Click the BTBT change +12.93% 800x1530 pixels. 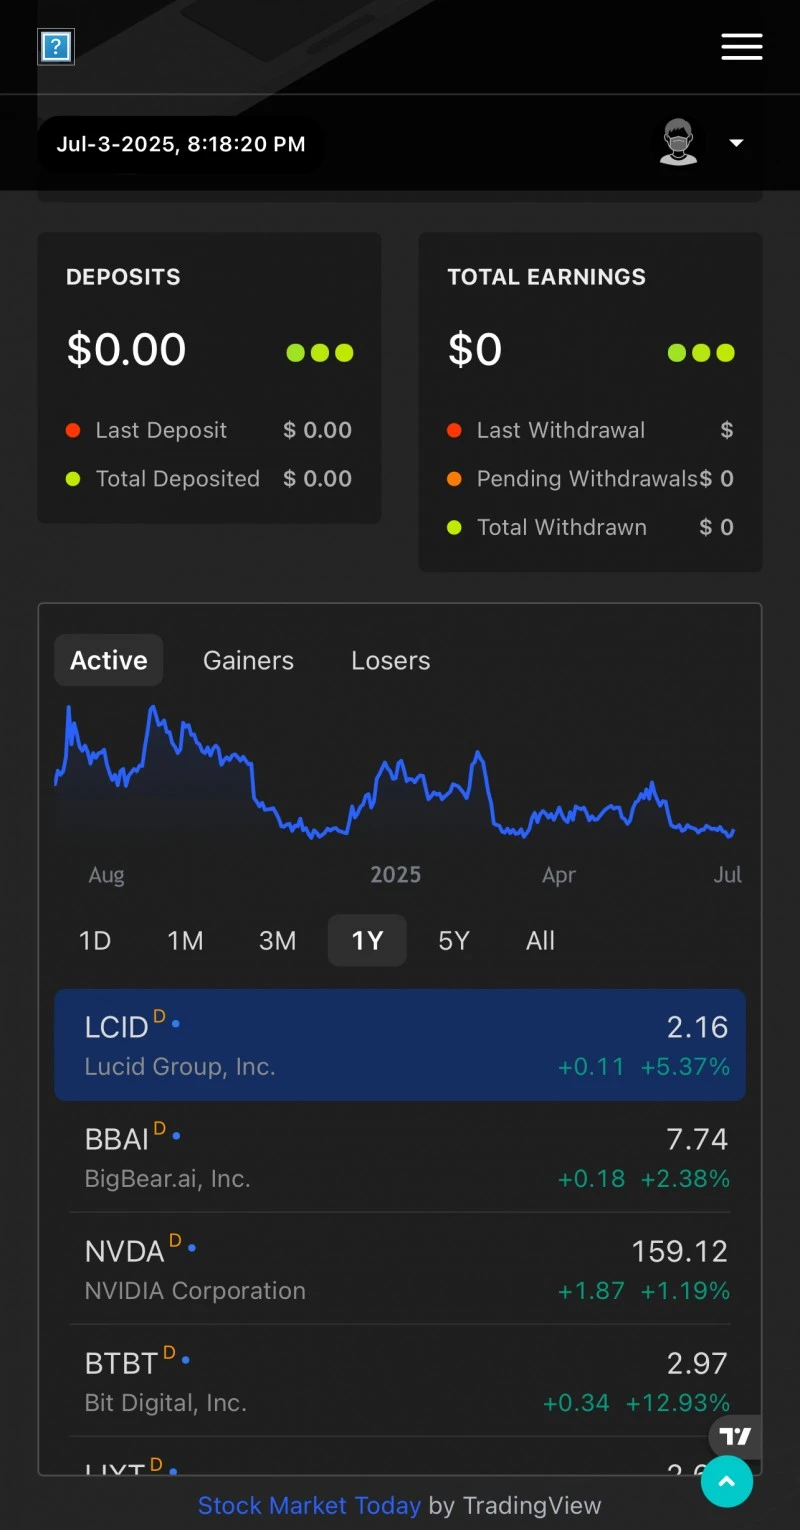click(x=678, y=1403)
